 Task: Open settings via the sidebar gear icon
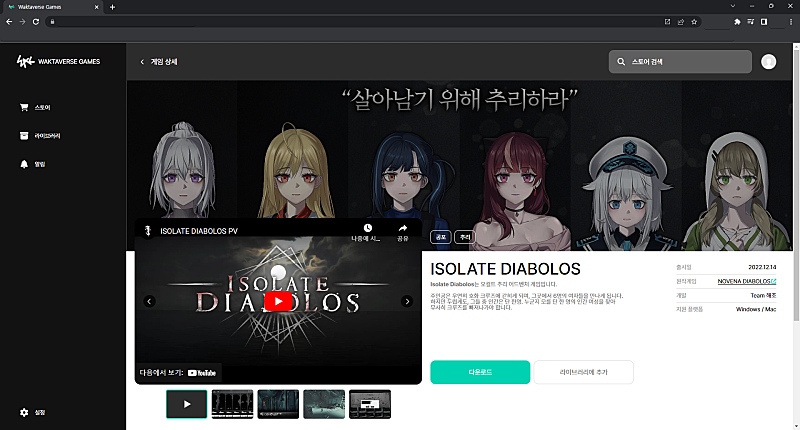coord(24,412)
